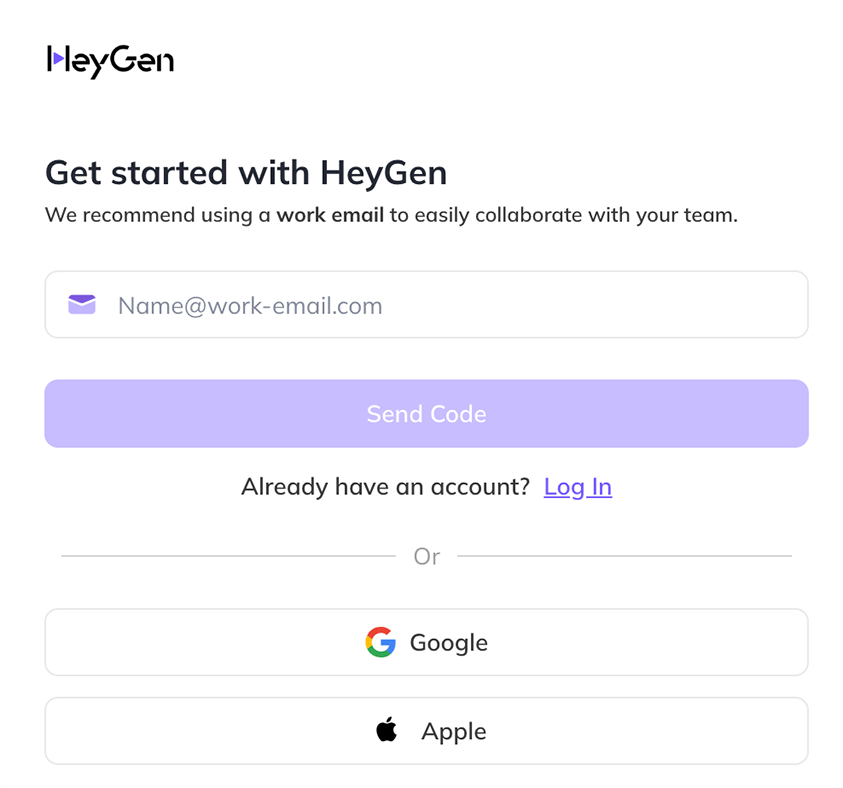This screenshot has width=843, height=788.
Task: Click the 'Or' divider label
Action: [x=426, y=556]
